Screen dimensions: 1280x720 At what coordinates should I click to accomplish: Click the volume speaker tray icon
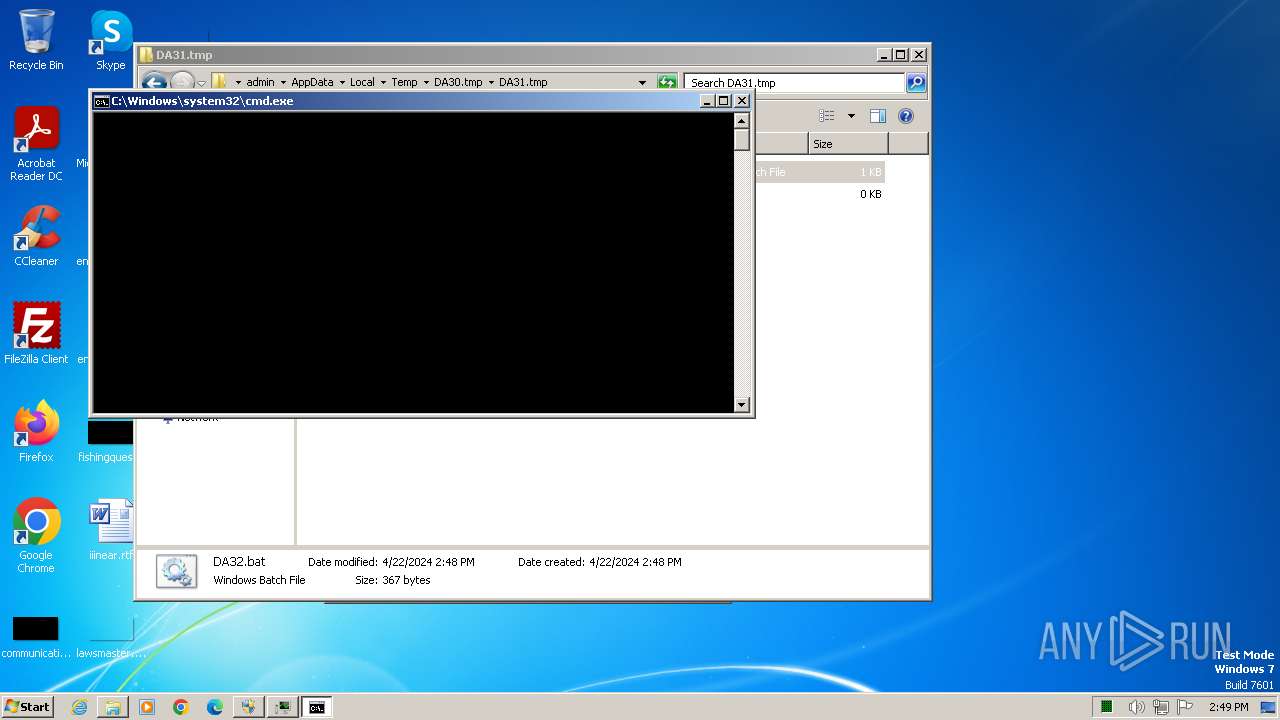click(x=1137, y=707)
